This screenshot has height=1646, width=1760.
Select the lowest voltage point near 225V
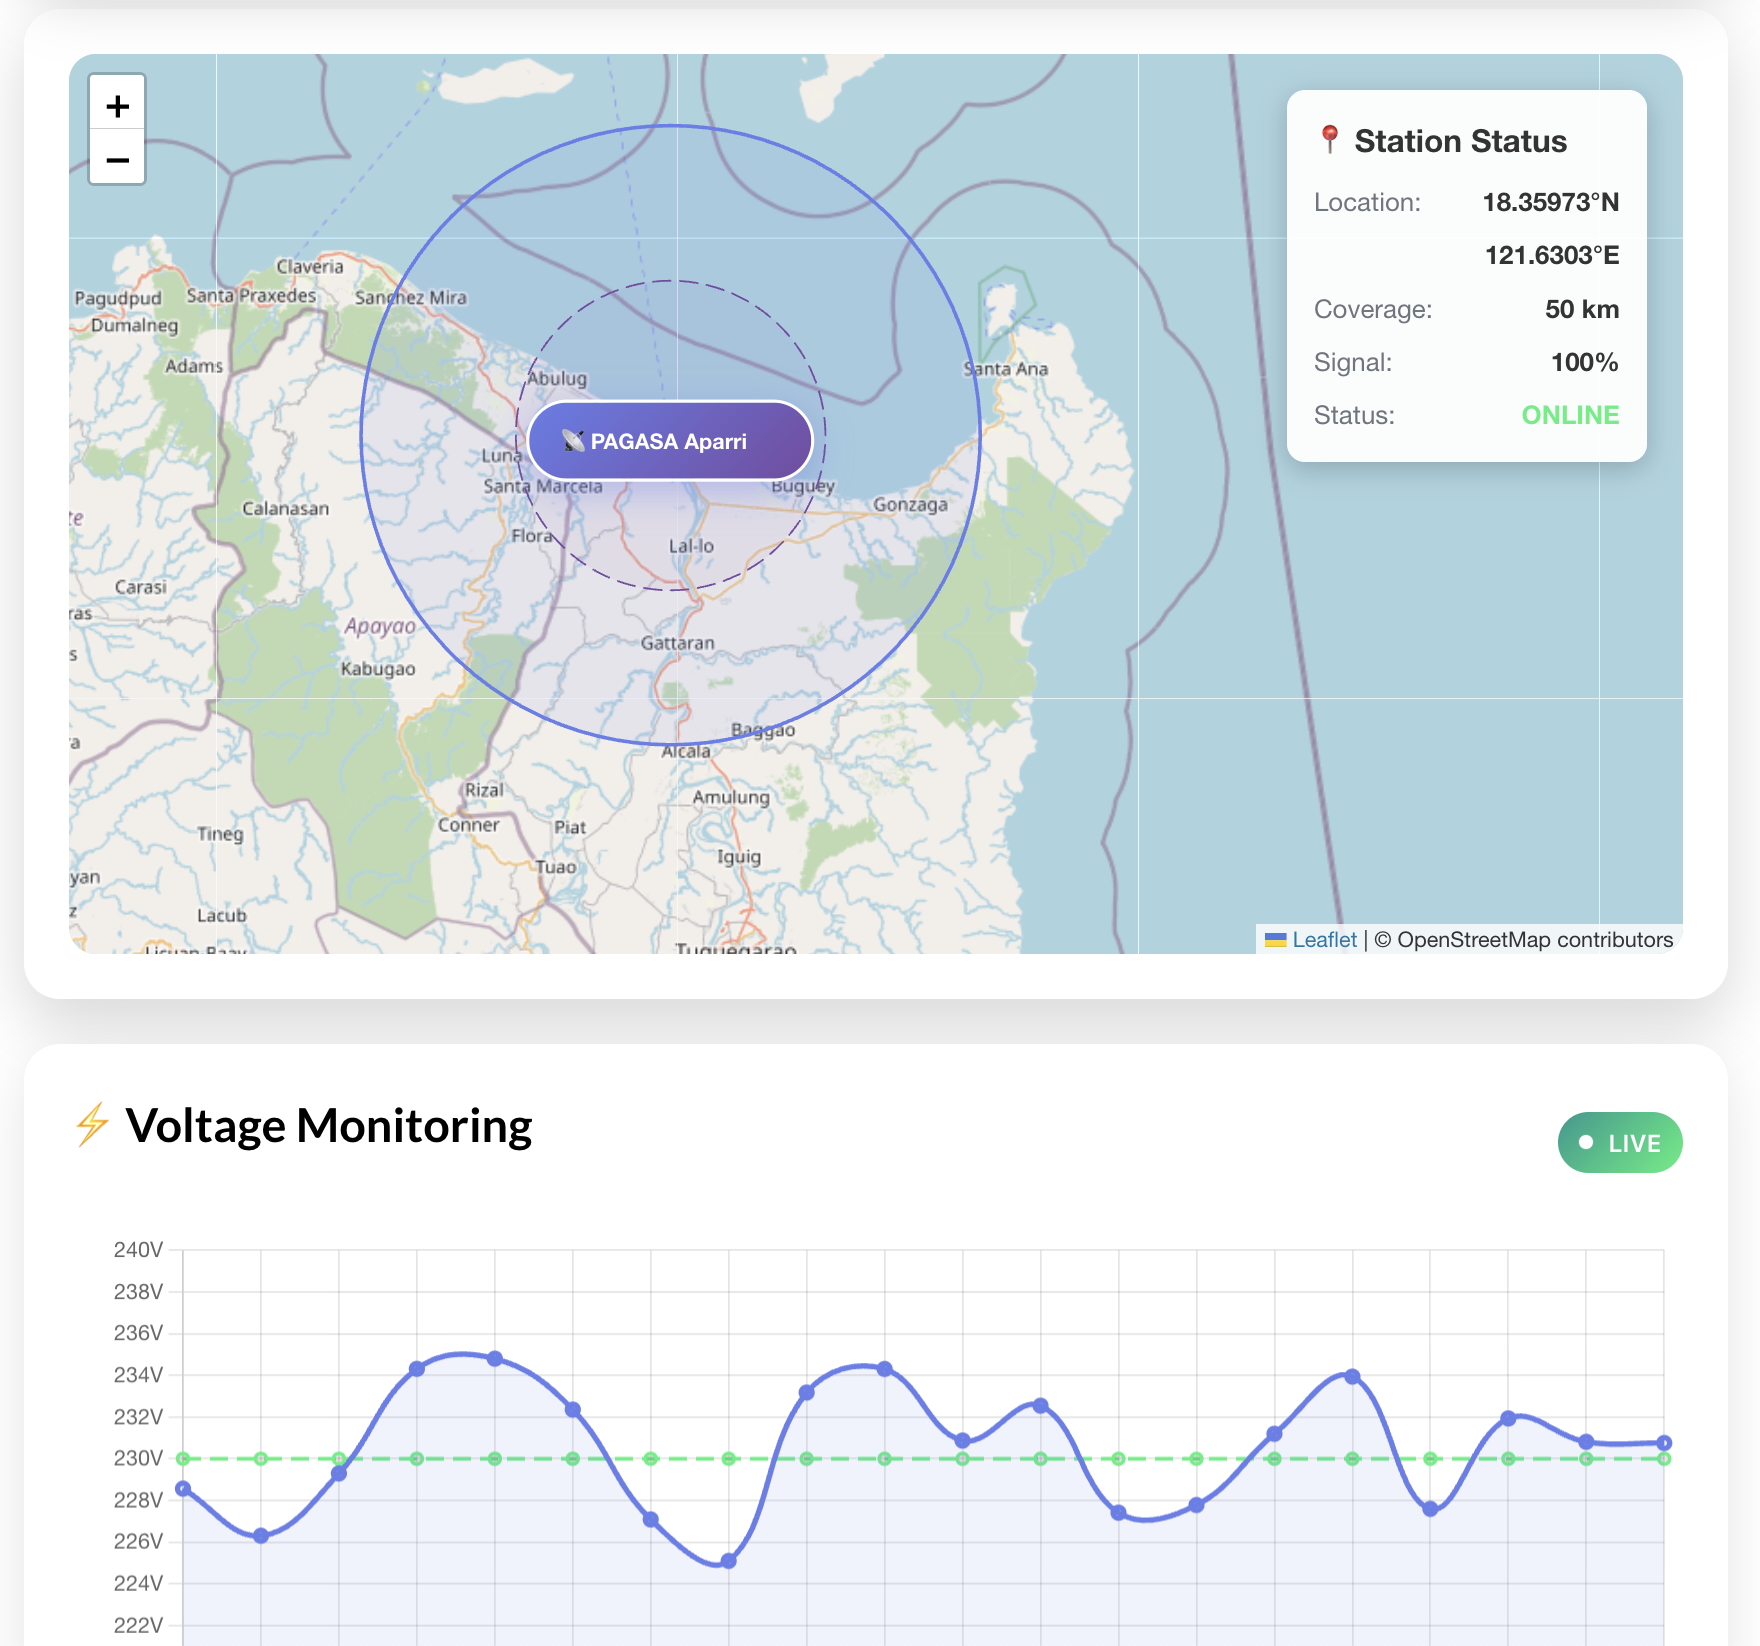click(728, 1561)
